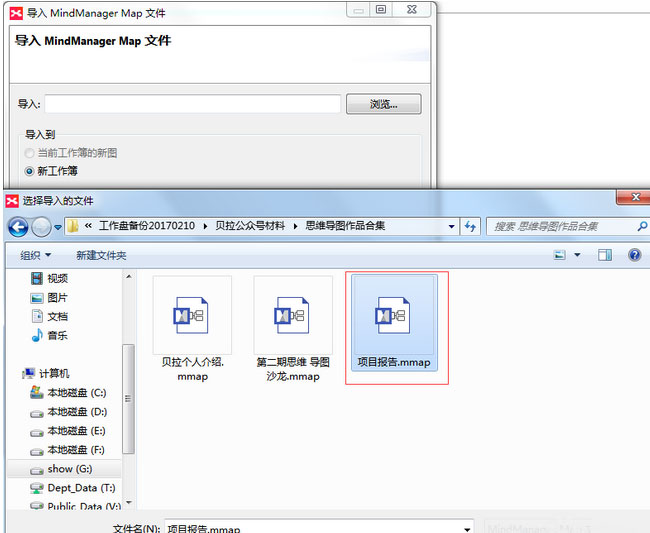Click the search 思维导图作品合集 box

click(x=561, y=226)
